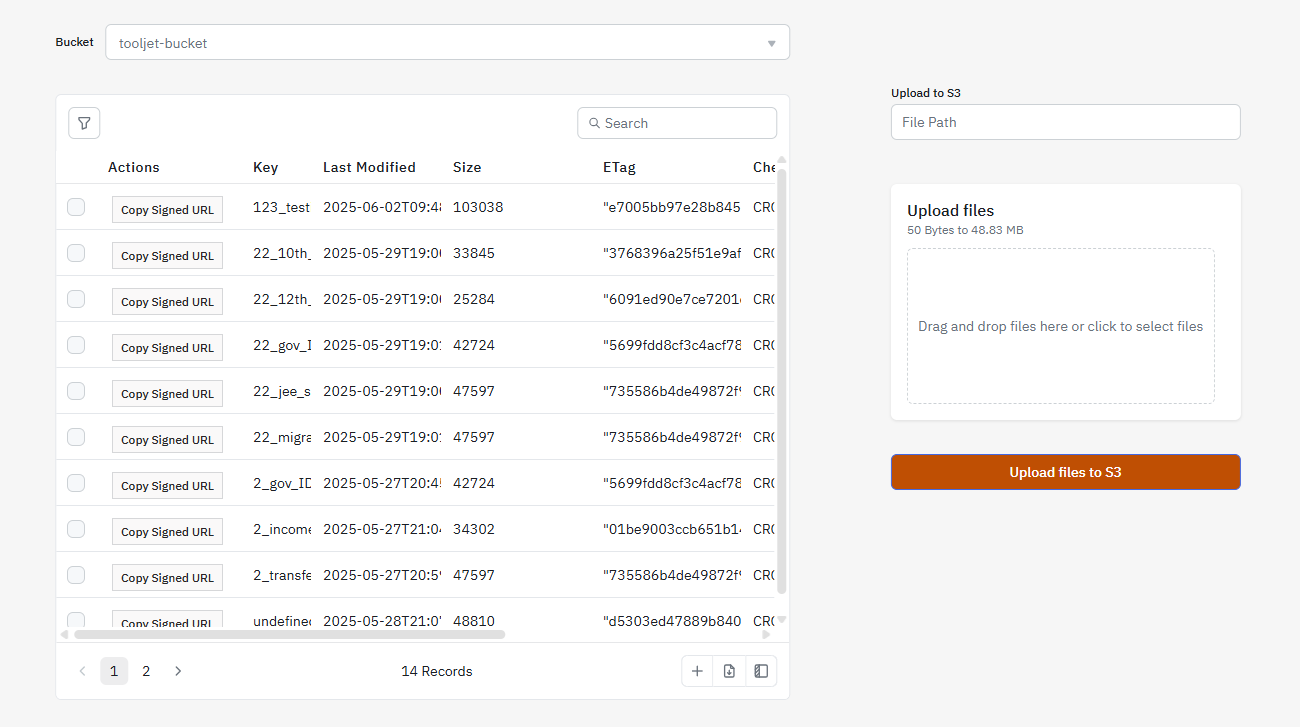Go to next page using right chevron
The height and width of the screenshot is (727, 1300).
(x=178, y=671)
